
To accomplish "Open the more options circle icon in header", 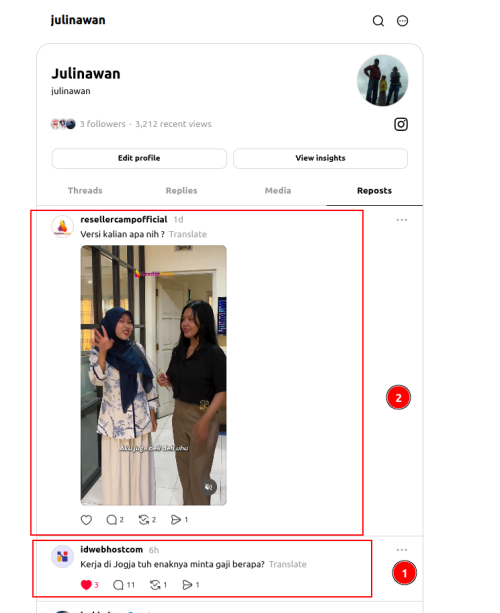I will point(402,21).
